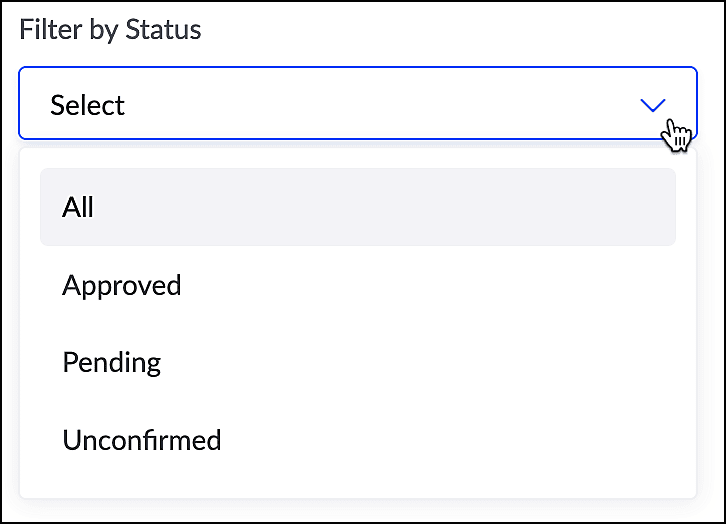
Task: Click the downward arrow beside Select
Action: tap(652, 105)
